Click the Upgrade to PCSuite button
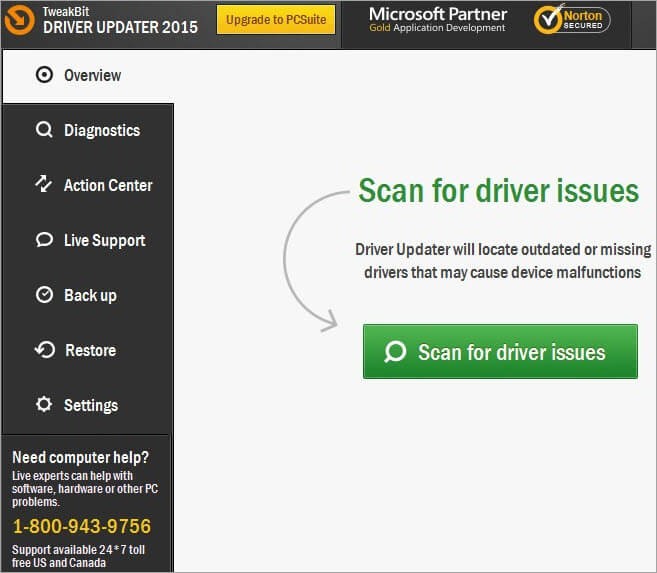The width and height of the screenshot is (657, 573). [x=276, y=19]
